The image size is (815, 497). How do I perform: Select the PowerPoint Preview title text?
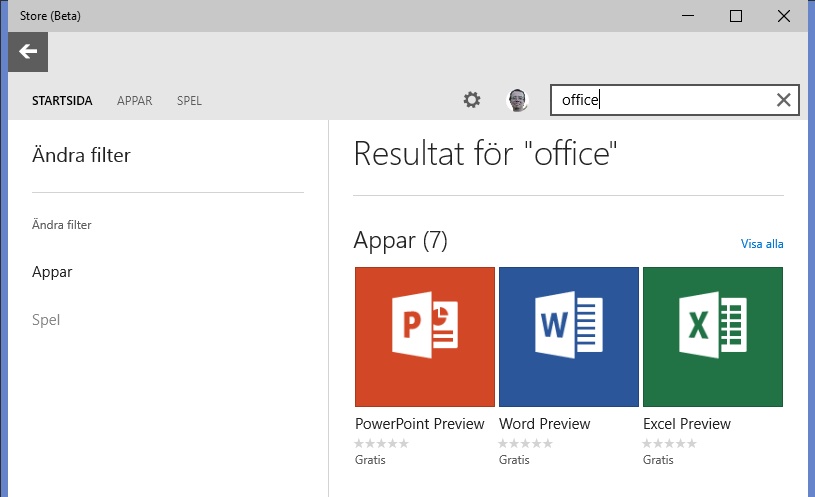point(419,424)
